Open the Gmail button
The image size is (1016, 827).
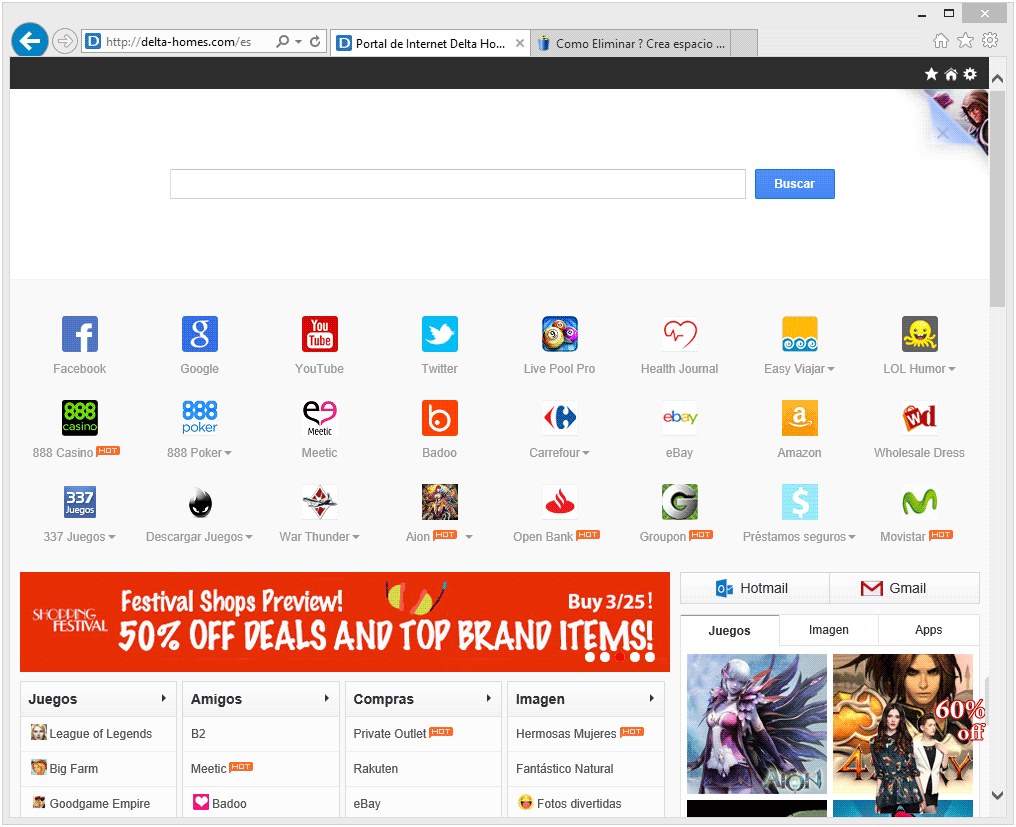[905, 588]
